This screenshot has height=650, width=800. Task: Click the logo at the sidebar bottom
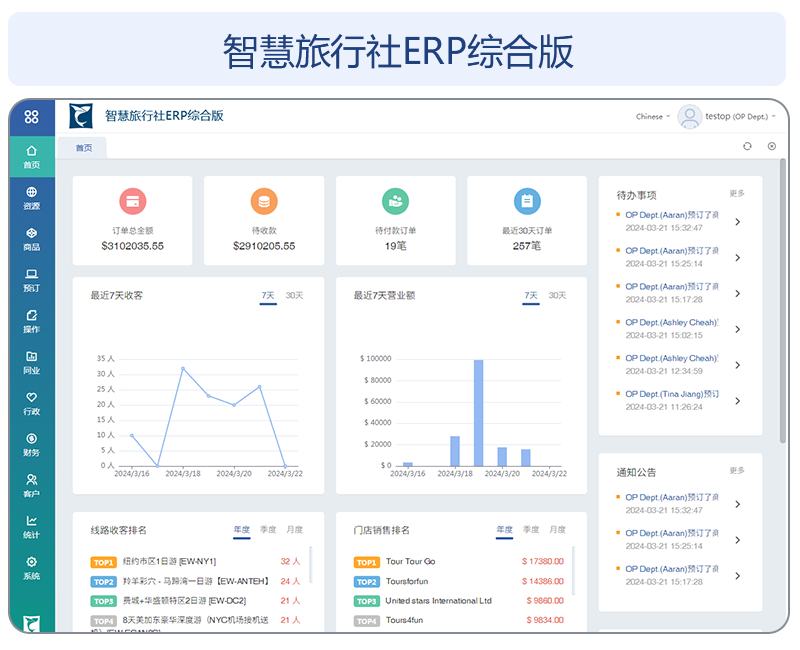click(x=32, y=624)
